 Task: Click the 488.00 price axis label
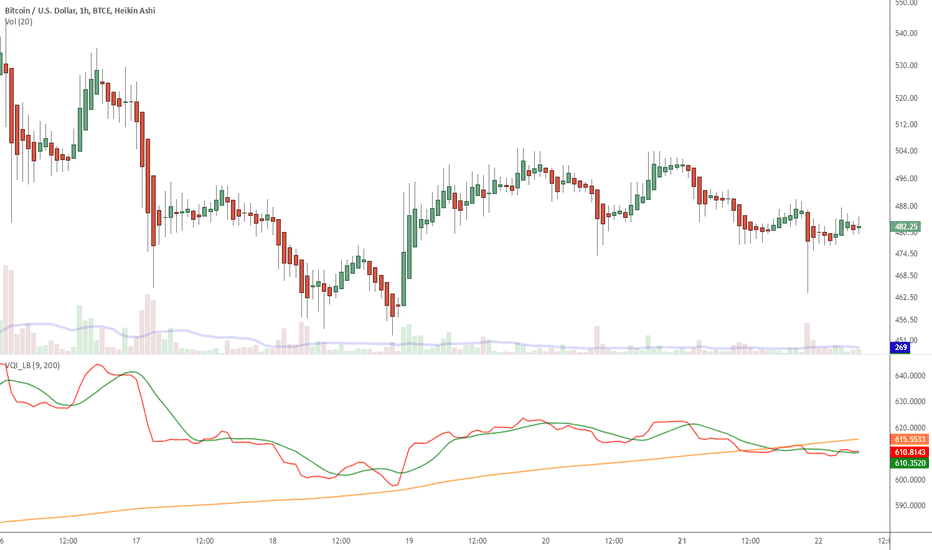(x=906, y=206)
